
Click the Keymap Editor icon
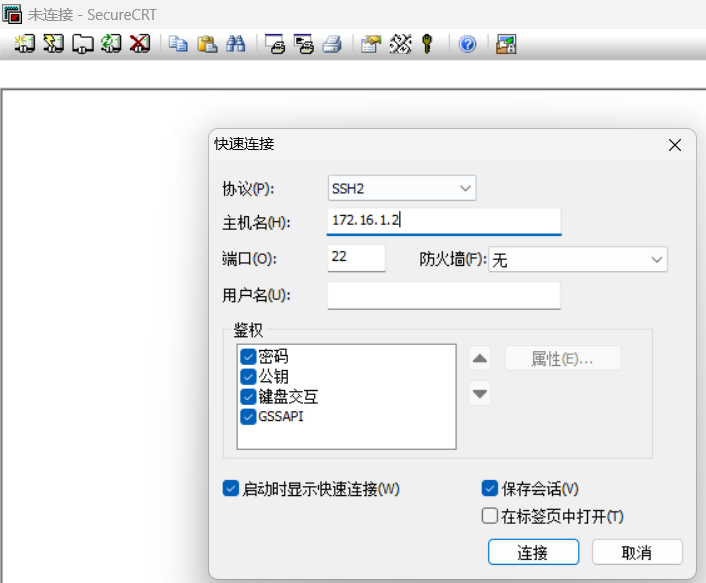pos(400,44)
